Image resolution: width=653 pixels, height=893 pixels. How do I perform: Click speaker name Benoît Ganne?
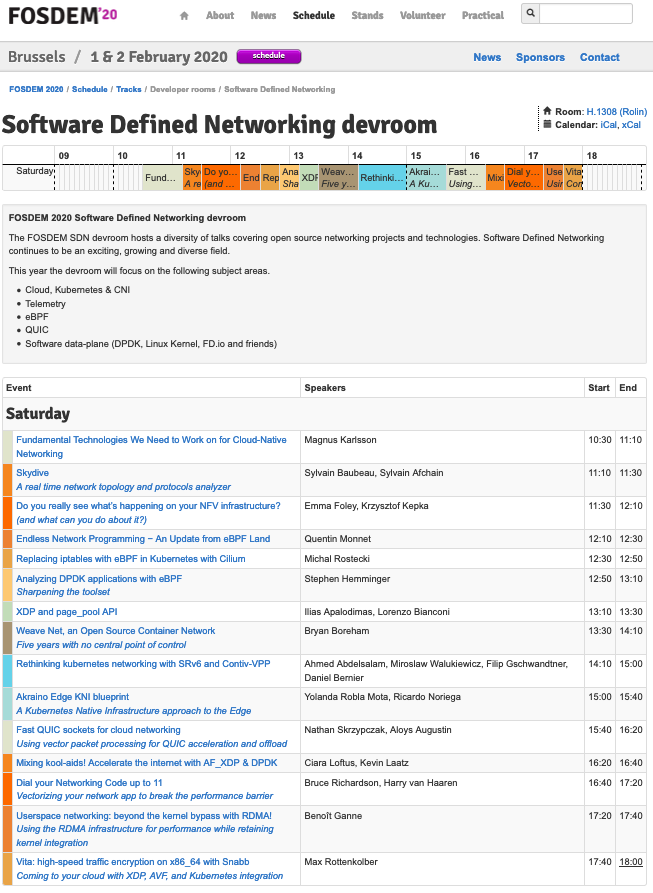(x=333, y=816)
